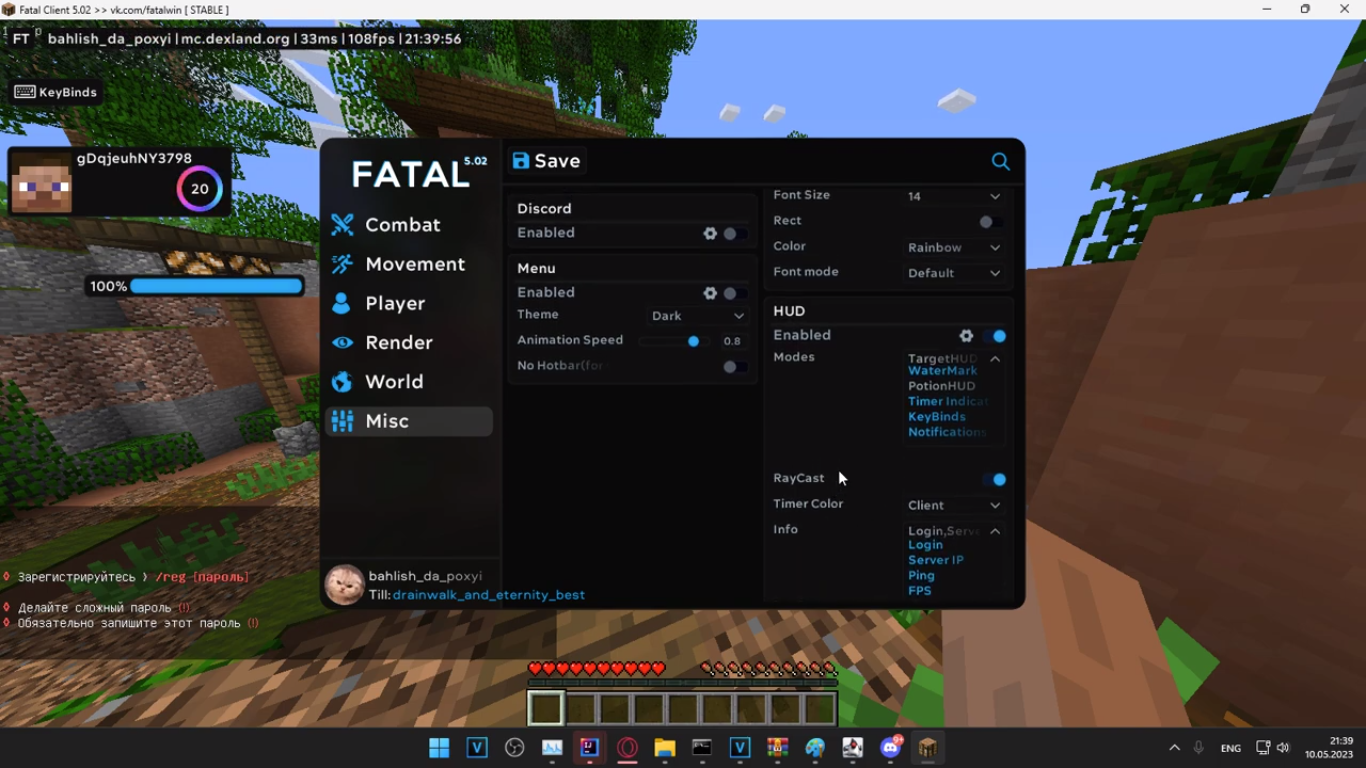Viewport: 1366px width, 768px height.
Task: Adjust the Animation Speed slider
Action: tap(674, 341)
